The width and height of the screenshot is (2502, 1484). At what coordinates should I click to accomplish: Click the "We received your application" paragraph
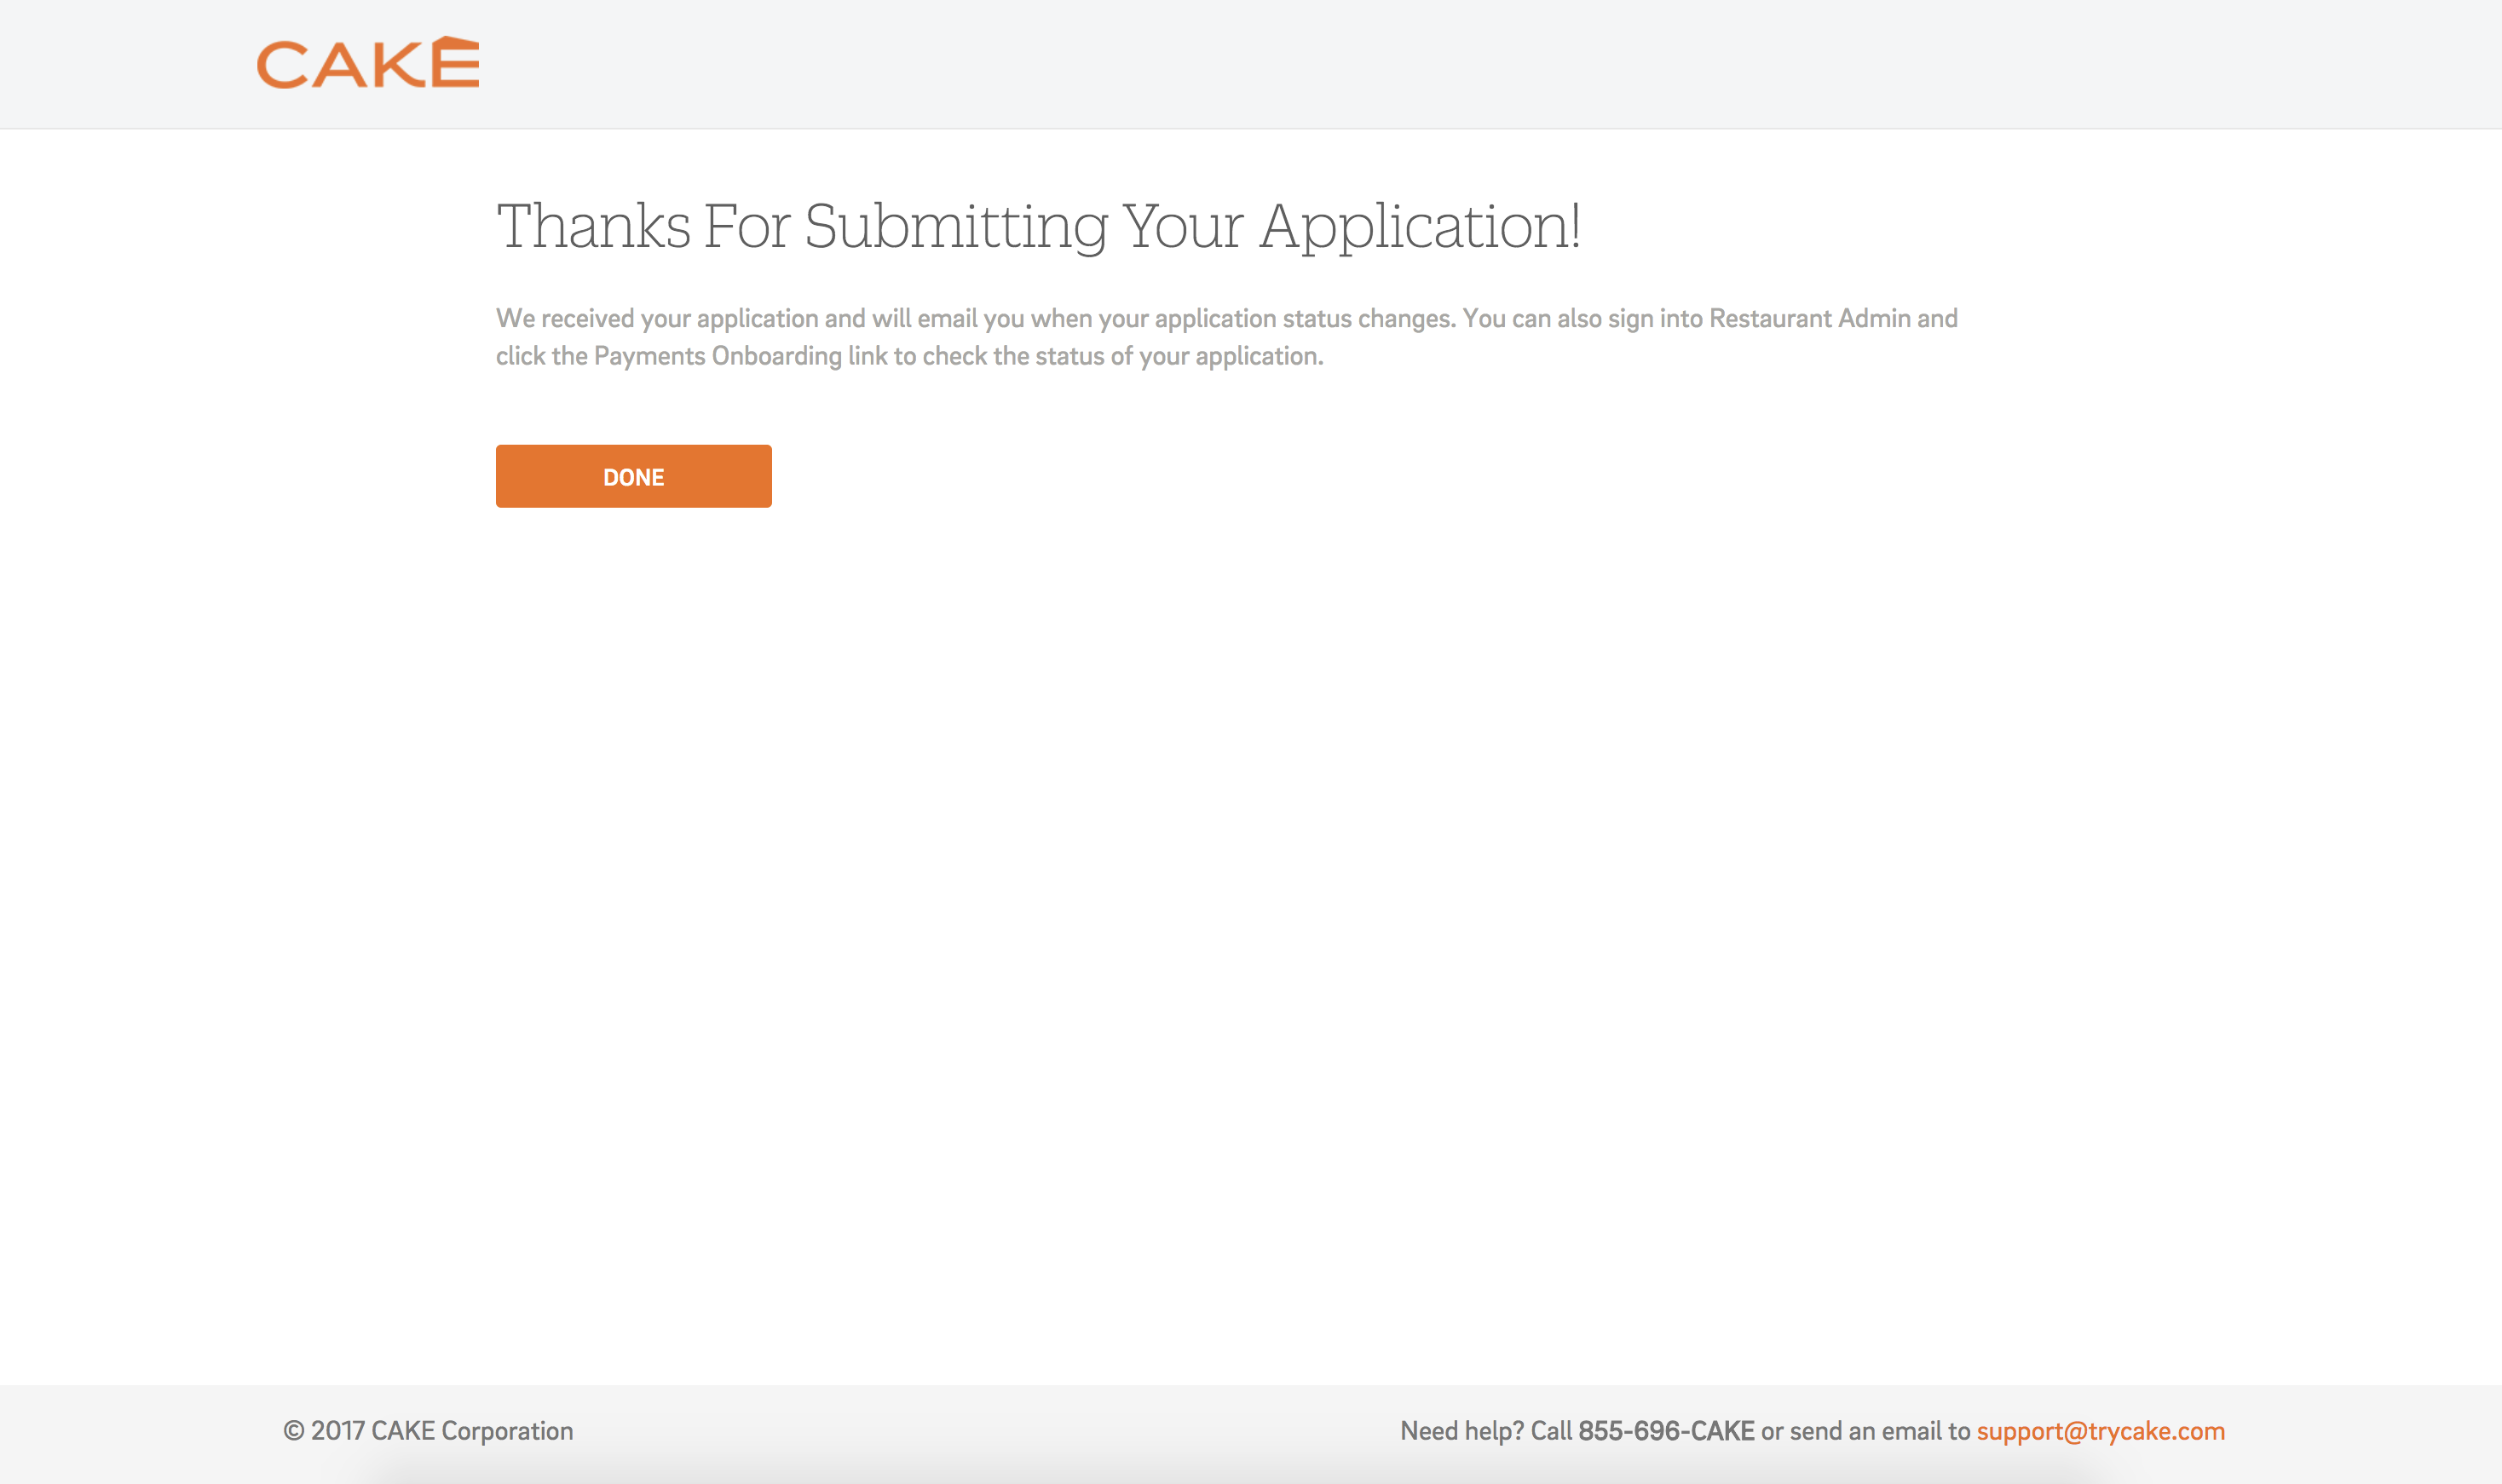(1226, 337)
